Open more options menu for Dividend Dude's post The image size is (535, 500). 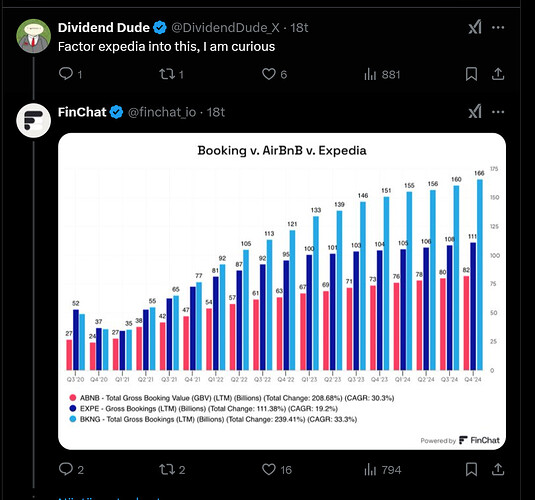(x=498, y=27)
